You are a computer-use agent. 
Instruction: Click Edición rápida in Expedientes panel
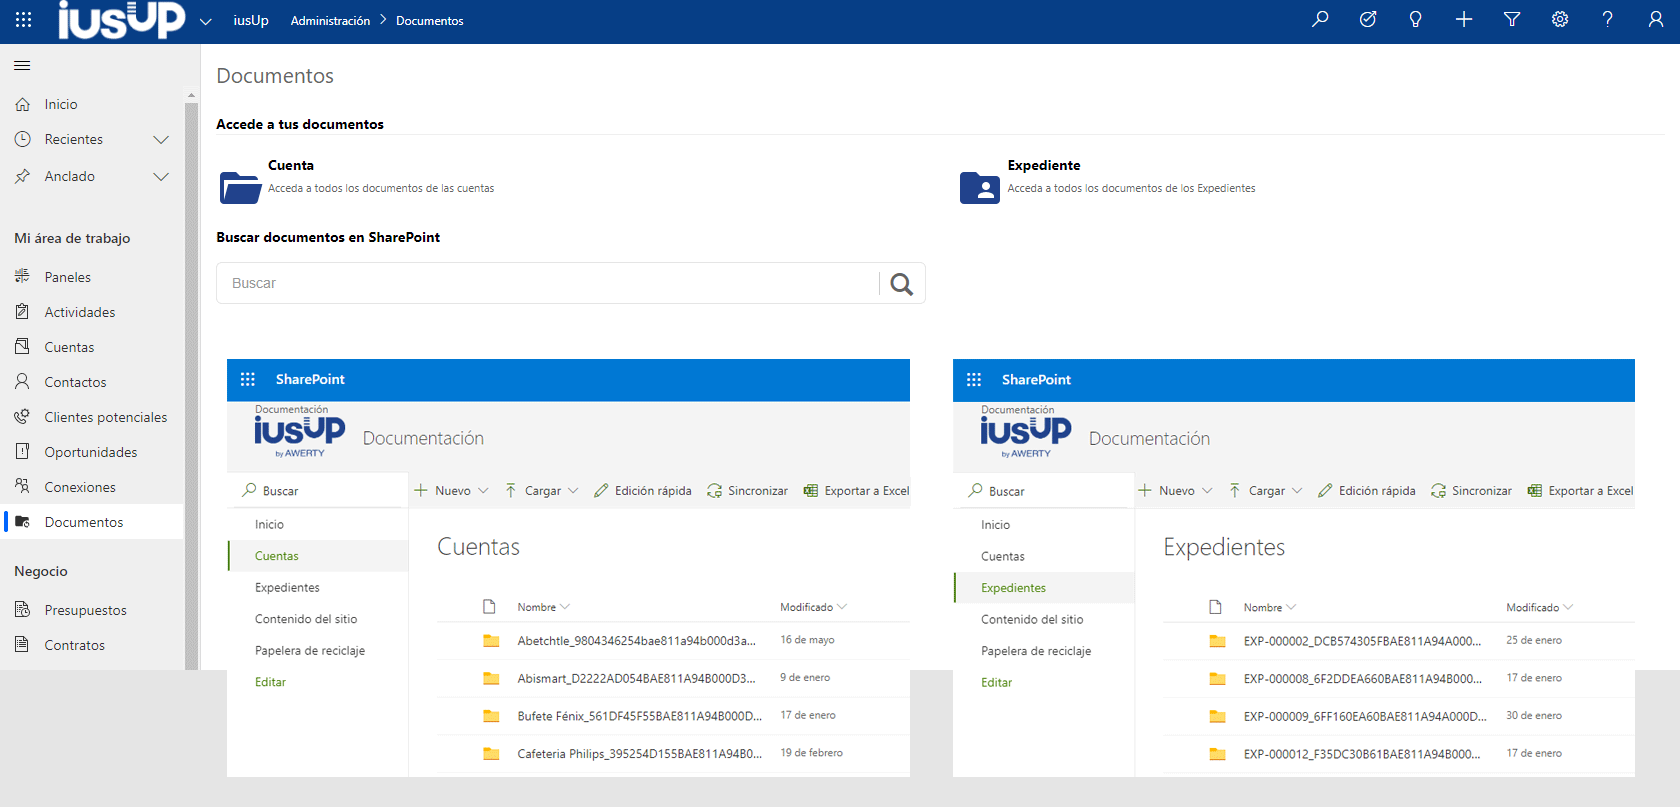(x=1366, y=491)
